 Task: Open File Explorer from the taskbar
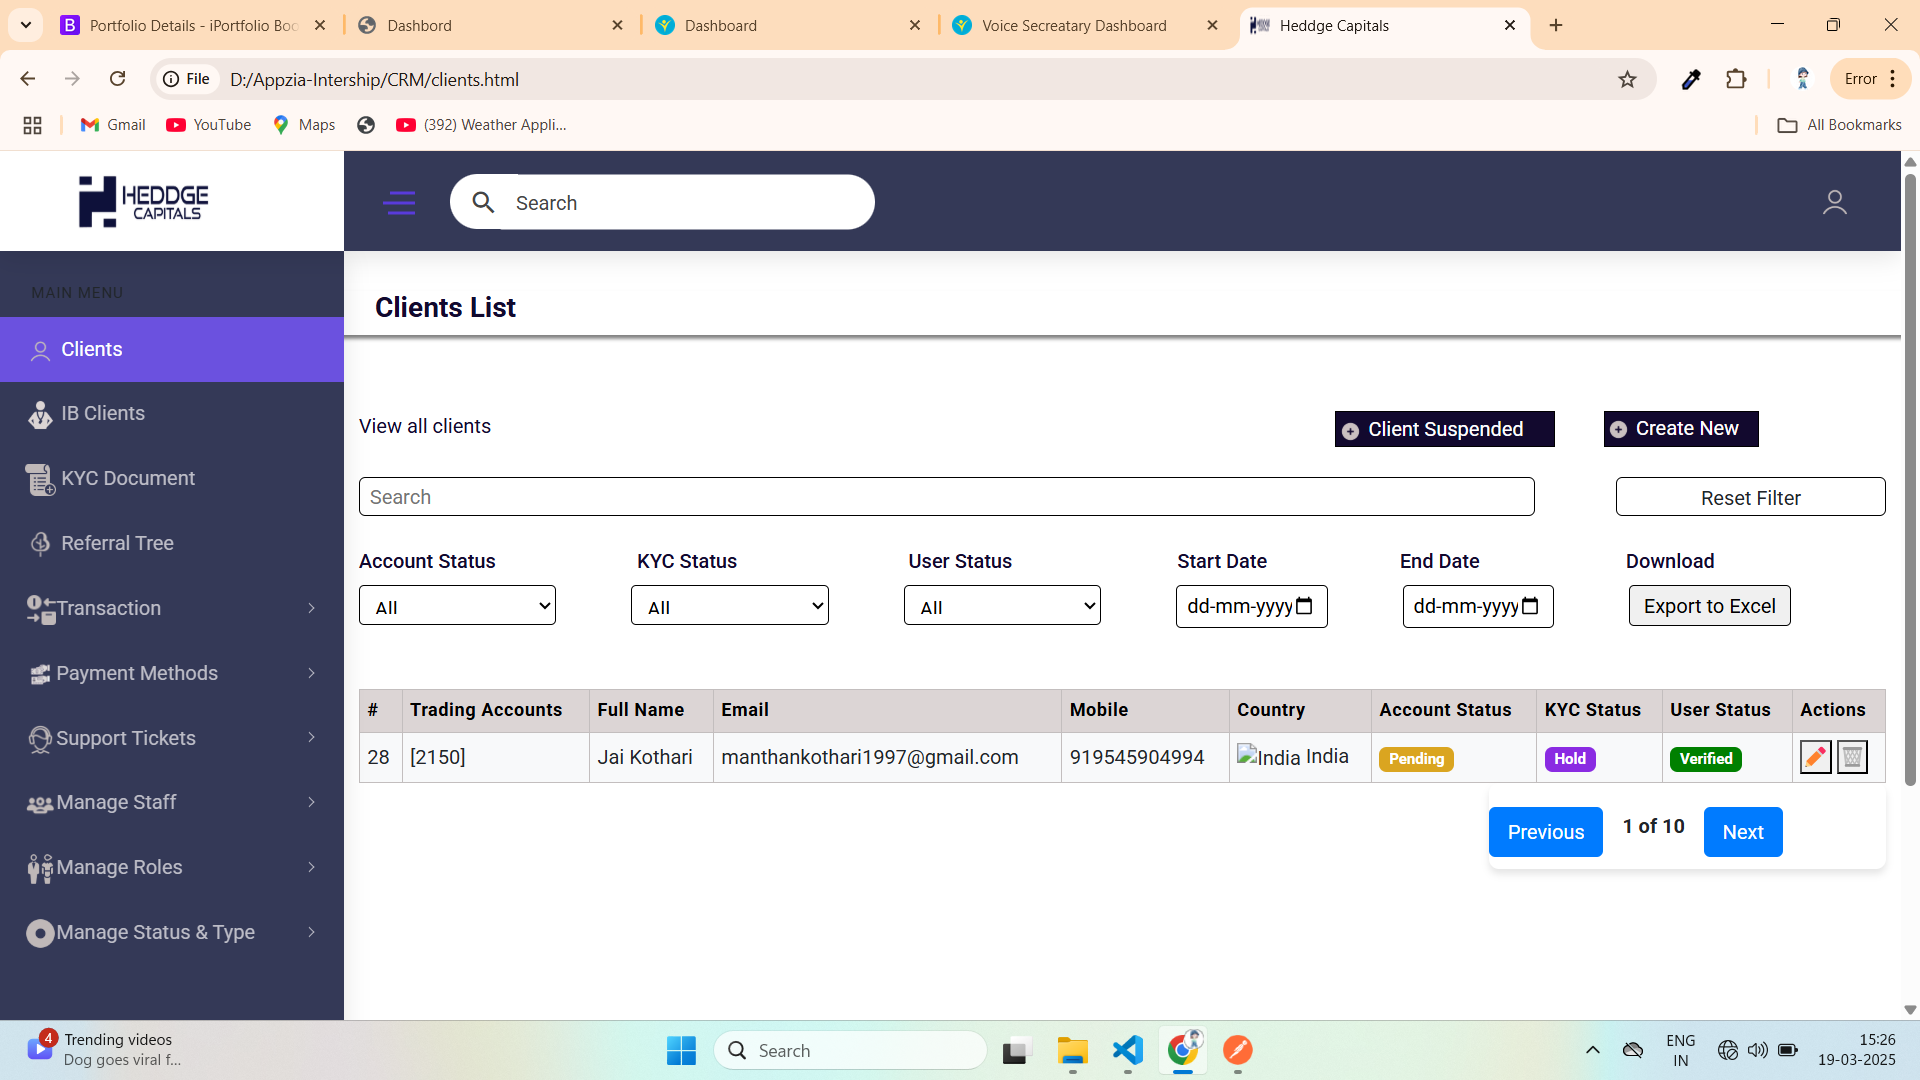[x=1072, y=1050]
